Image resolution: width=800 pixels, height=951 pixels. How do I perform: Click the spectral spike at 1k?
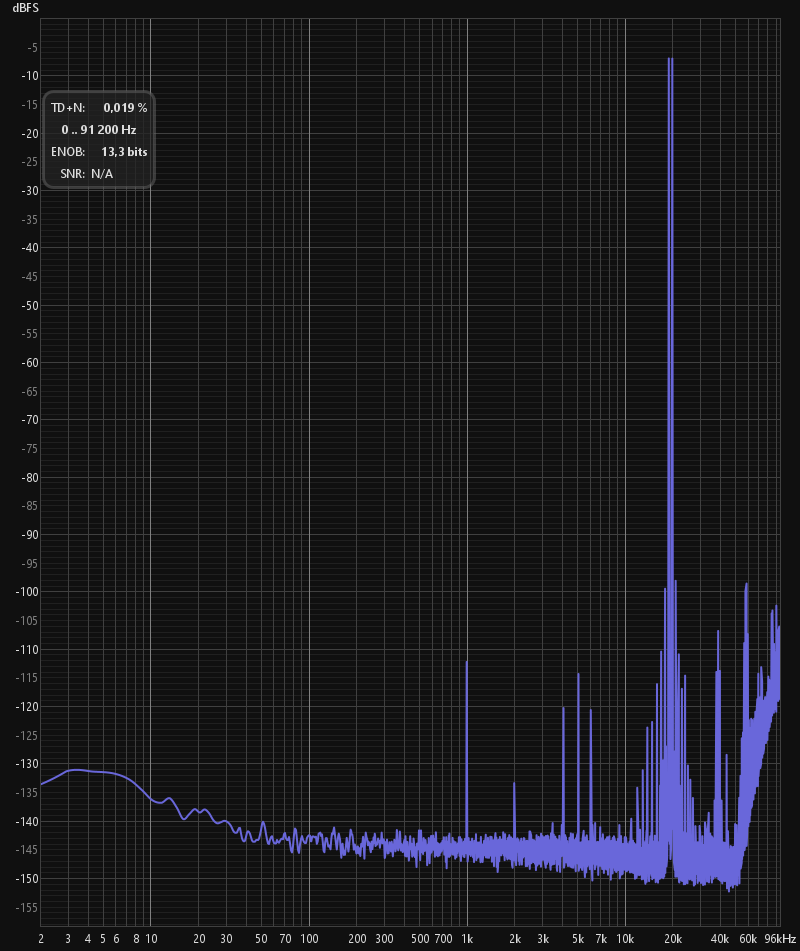466,749
